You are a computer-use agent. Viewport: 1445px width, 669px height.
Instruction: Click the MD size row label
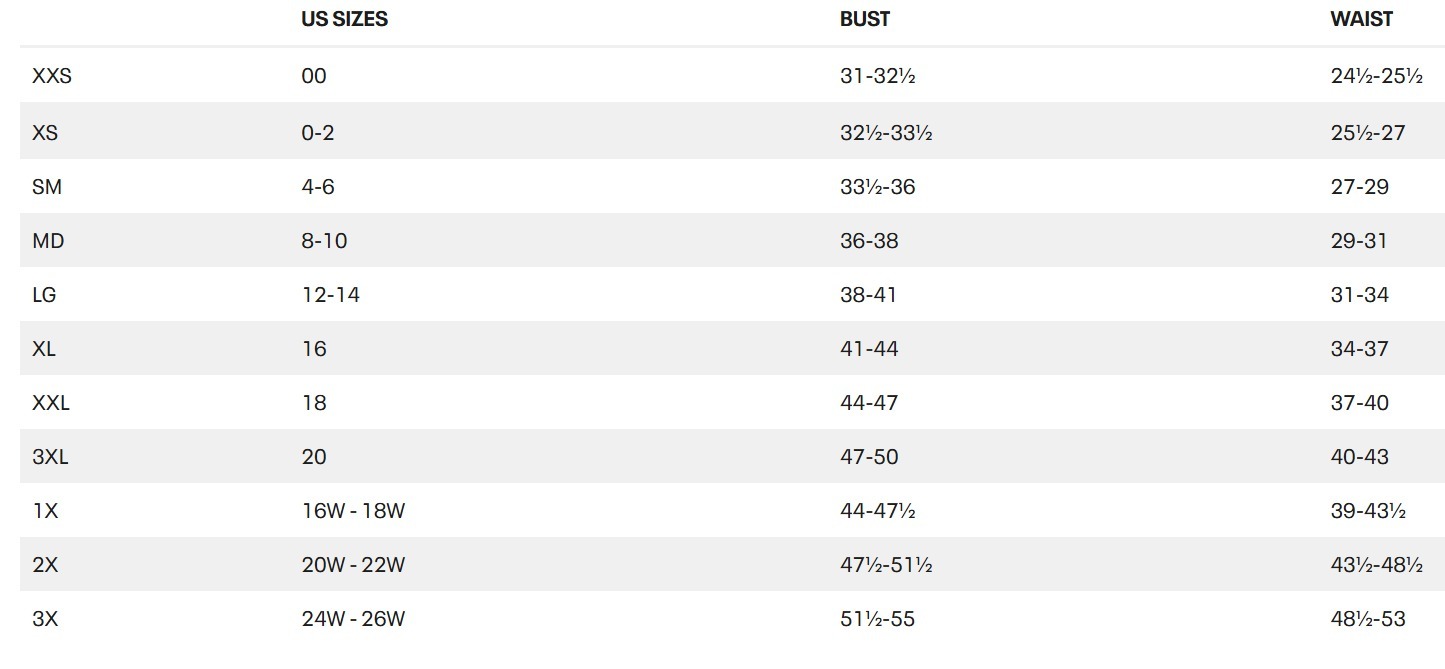pyautogui.click(x=48, y=241)
